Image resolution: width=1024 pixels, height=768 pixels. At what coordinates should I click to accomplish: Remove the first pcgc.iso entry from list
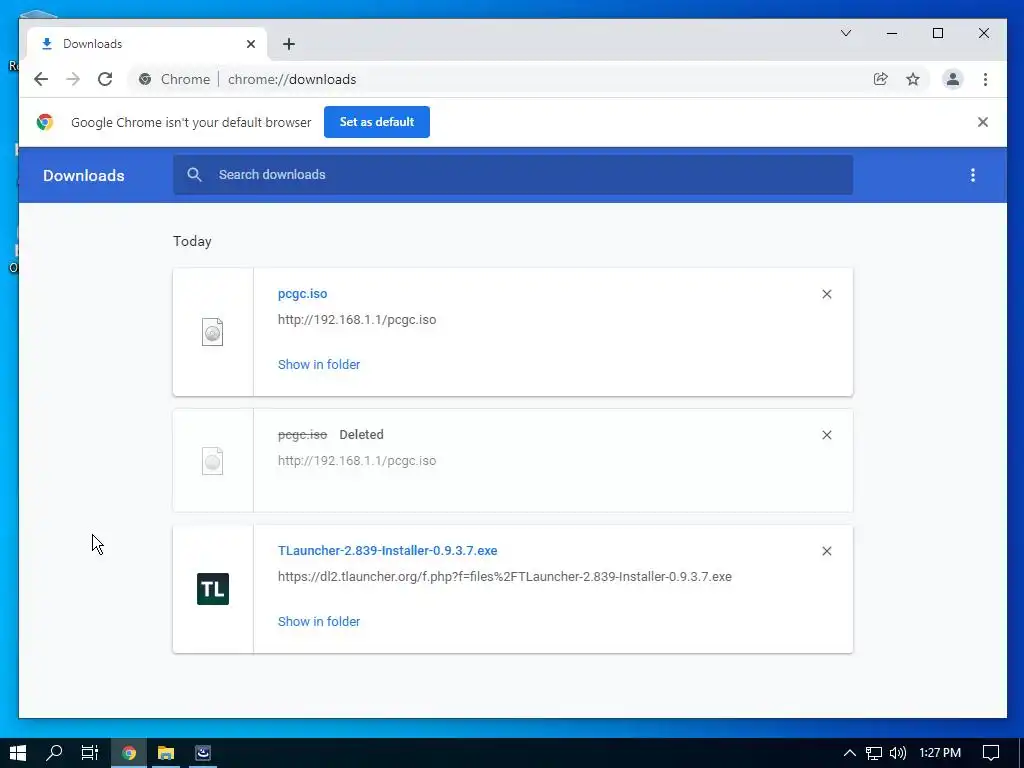[826, 294]
